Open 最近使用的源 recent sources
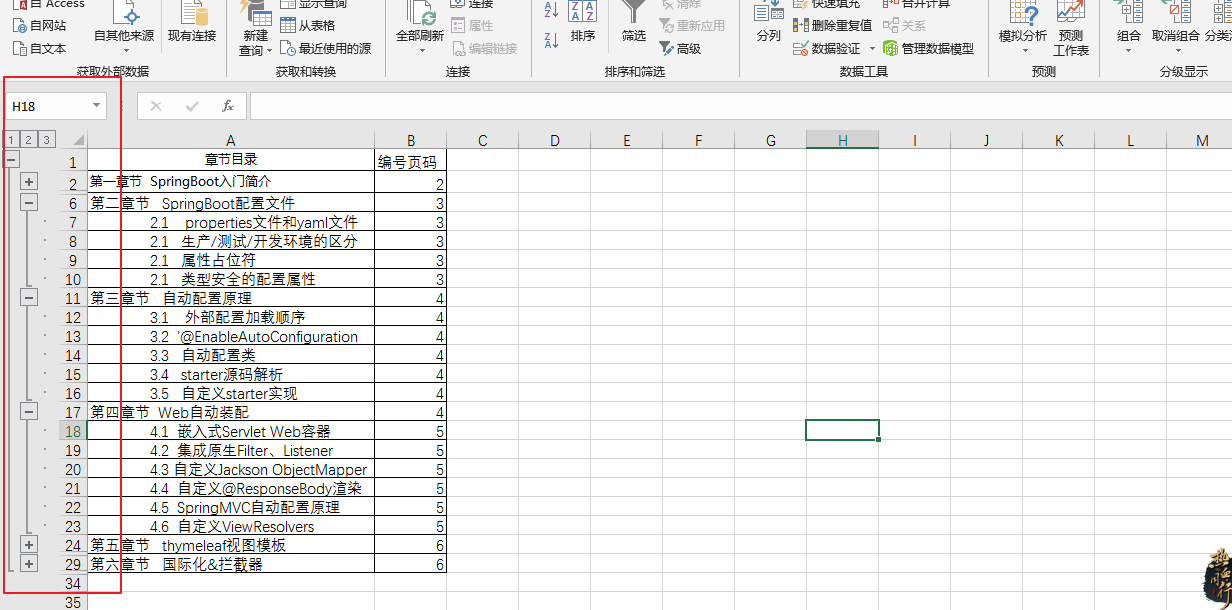This screenshot has height=610, width=1232. pos(326,48)
